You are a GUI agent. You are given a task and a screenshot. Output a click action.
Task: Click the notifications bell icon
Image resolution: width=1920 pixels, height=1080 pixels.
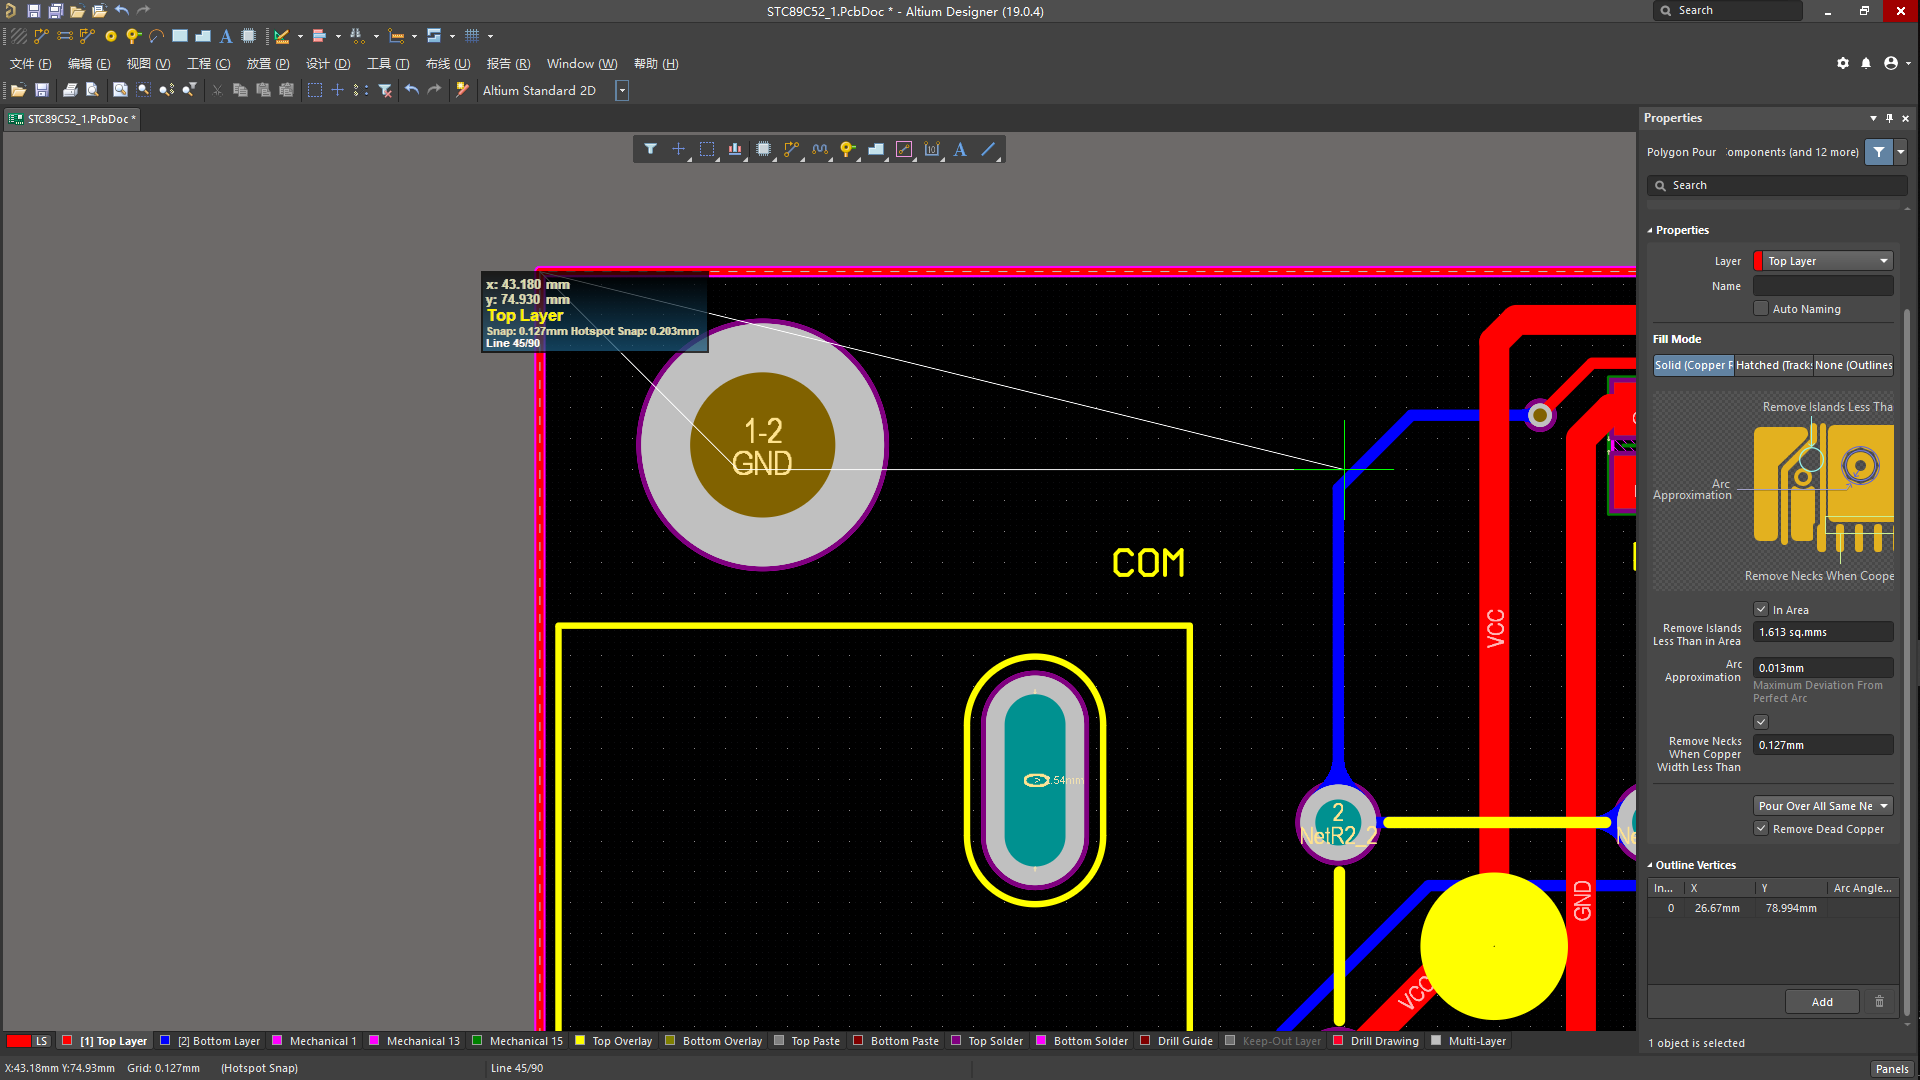point(1866,63)
